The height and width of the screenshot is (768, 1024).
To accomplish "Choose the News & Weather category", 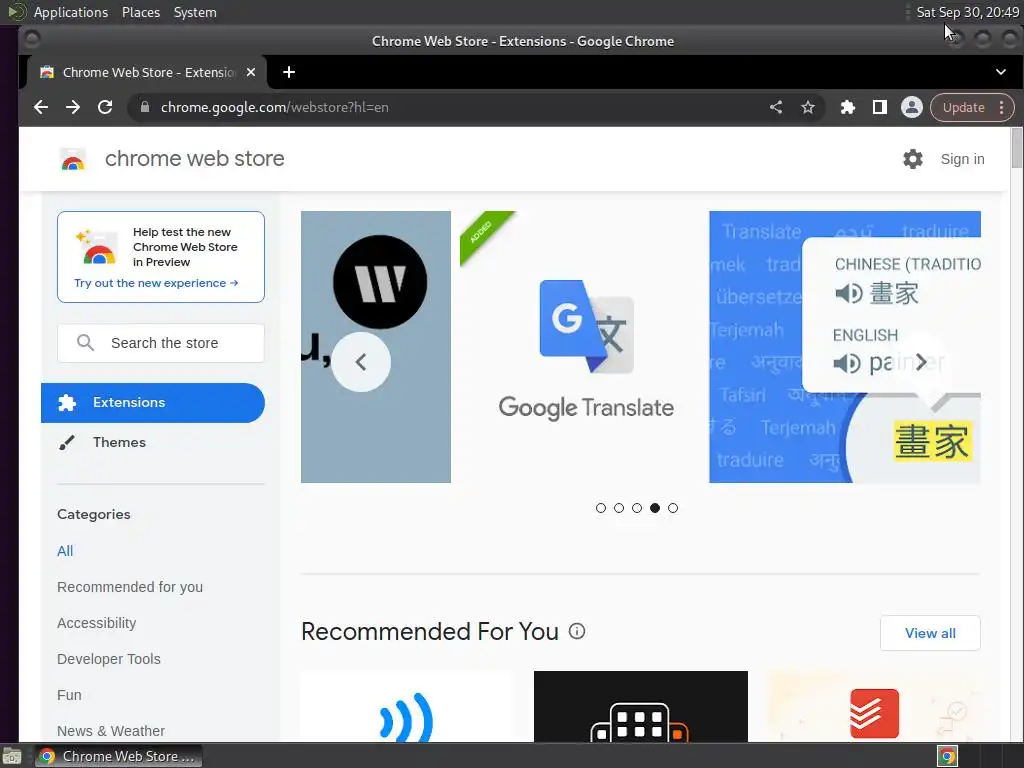I will (110, 731).
